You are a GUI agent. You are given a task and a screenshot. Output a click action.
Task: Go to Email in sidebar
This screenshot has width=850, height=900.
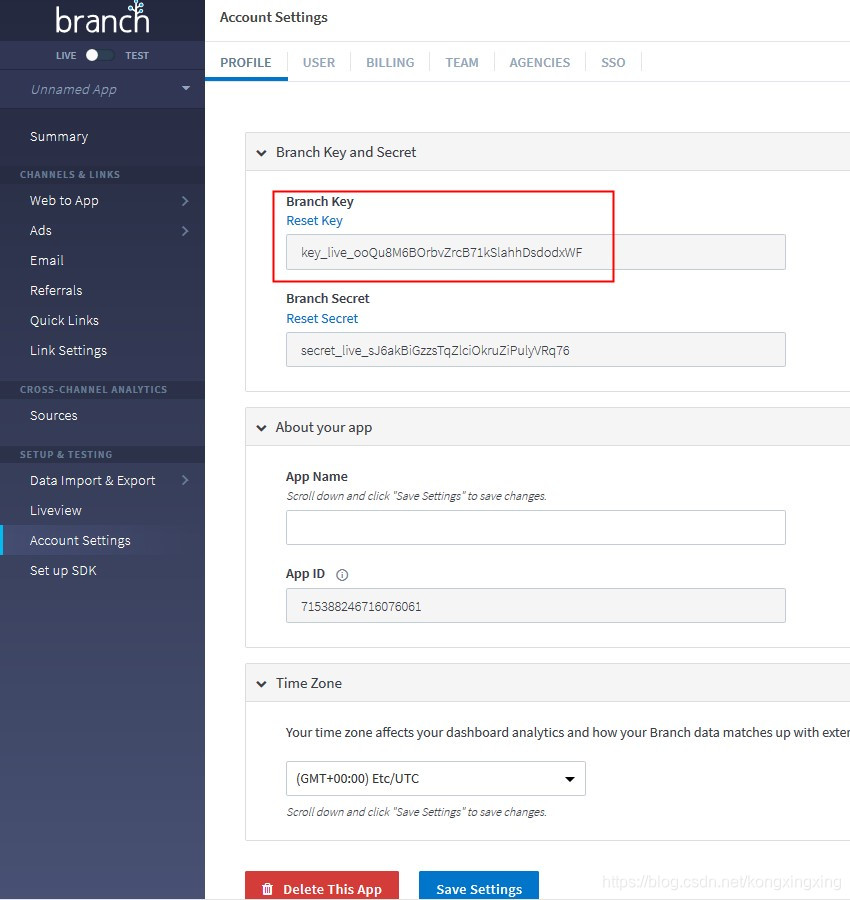coord(46,261)
